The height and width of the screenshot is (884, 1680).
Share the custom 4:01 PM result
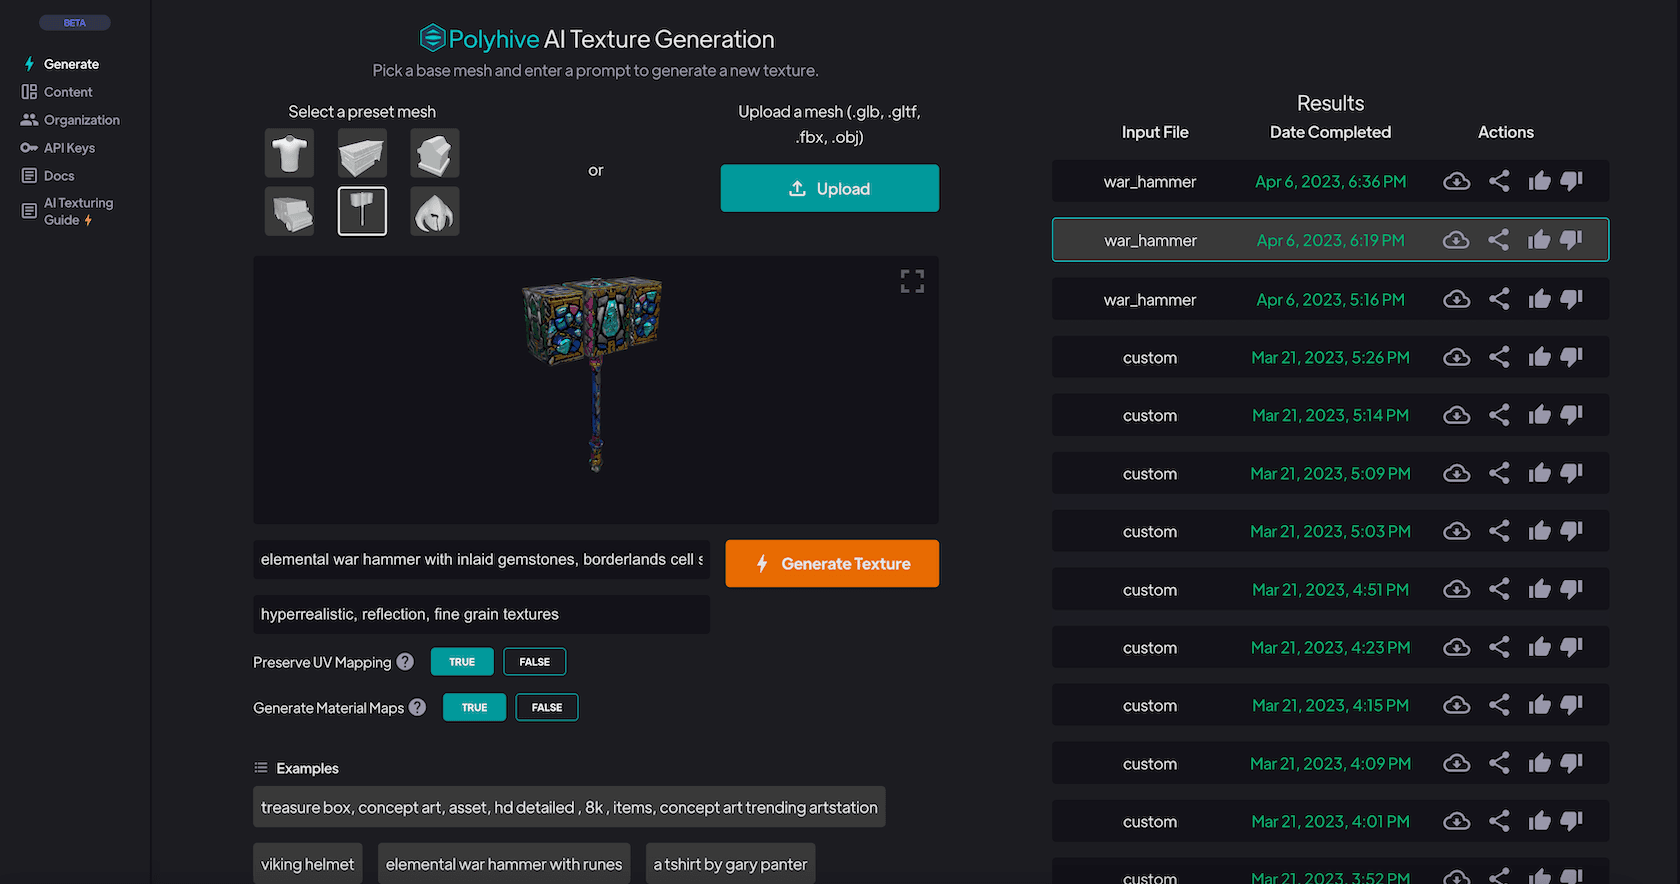[x=1499, y=821]
